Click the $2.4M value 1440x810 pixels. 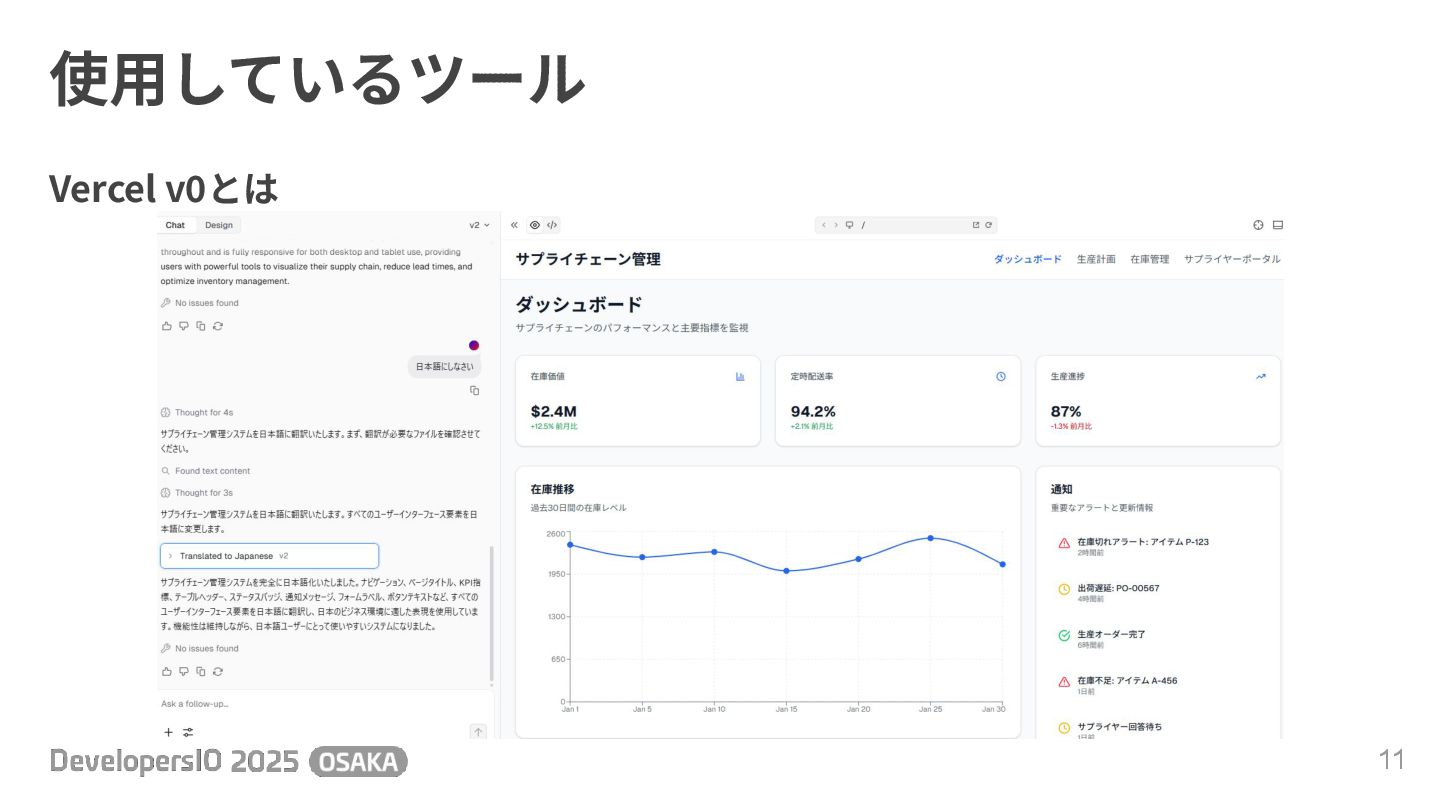tap(553, 411)
